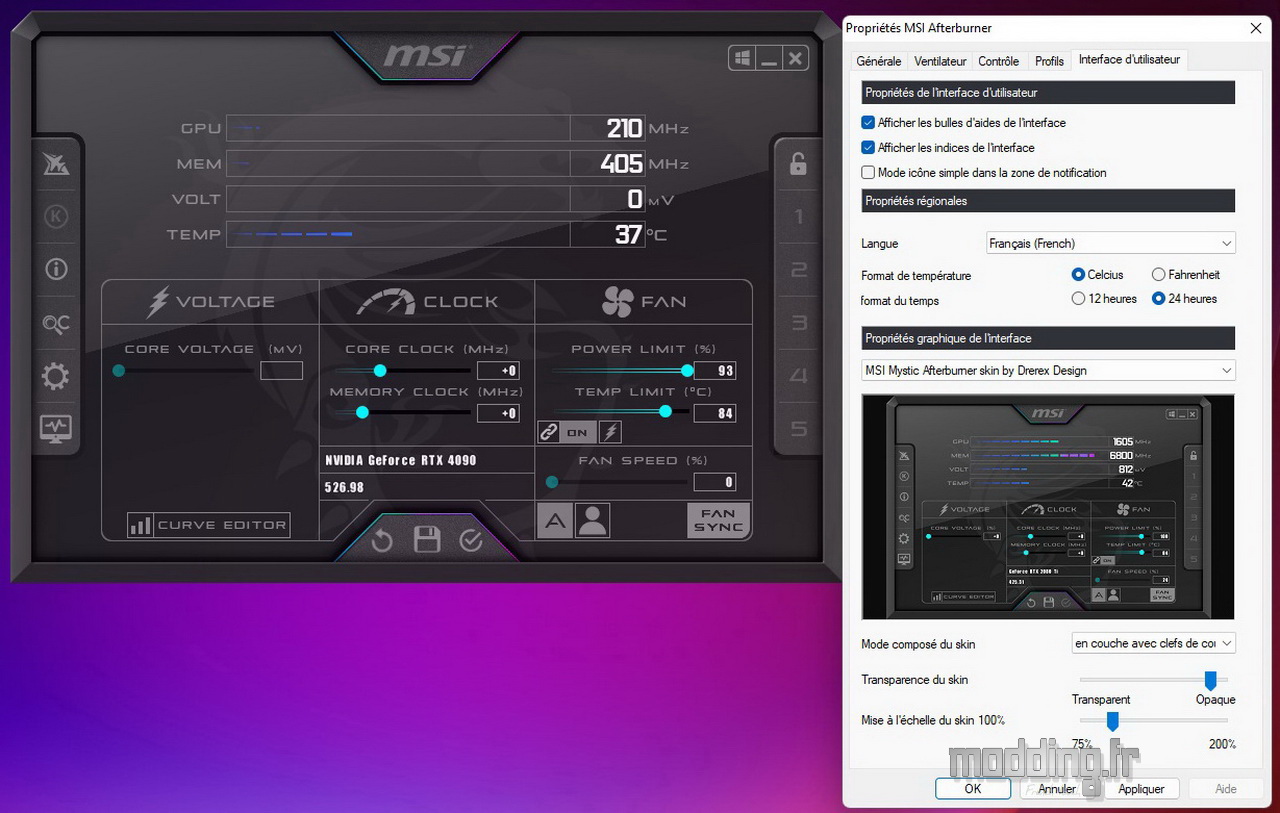Select profile slot 1

click(x=798, y=217)
